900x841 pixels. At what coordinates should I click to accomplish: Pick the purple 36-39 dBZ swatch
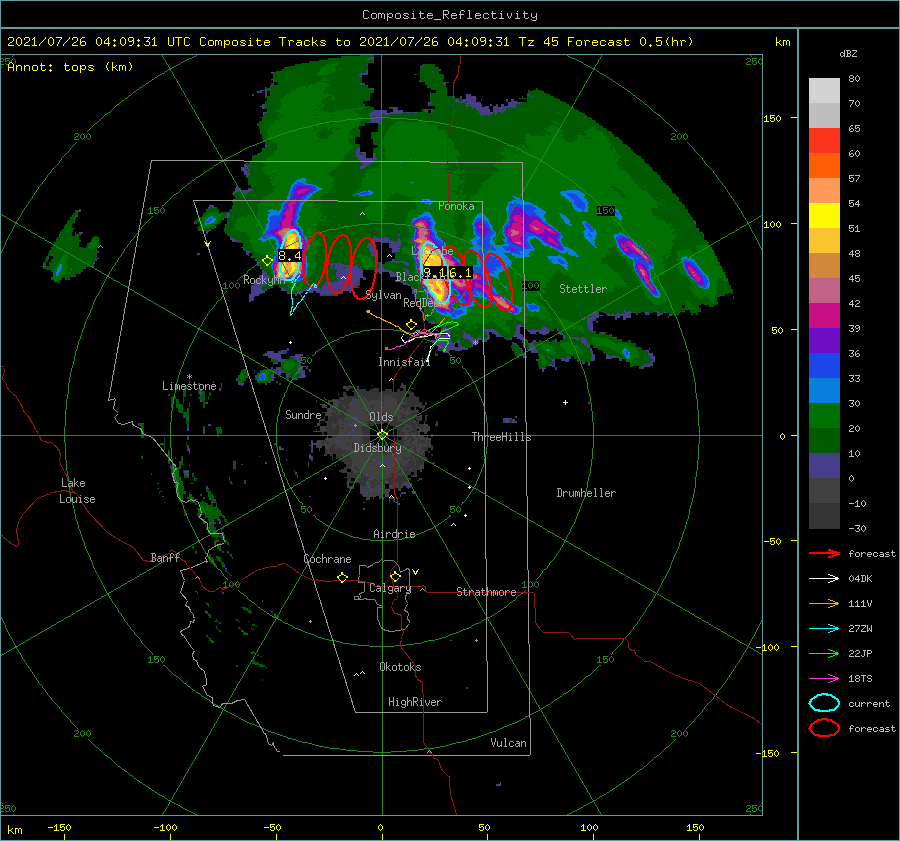[x=824, y=341]
